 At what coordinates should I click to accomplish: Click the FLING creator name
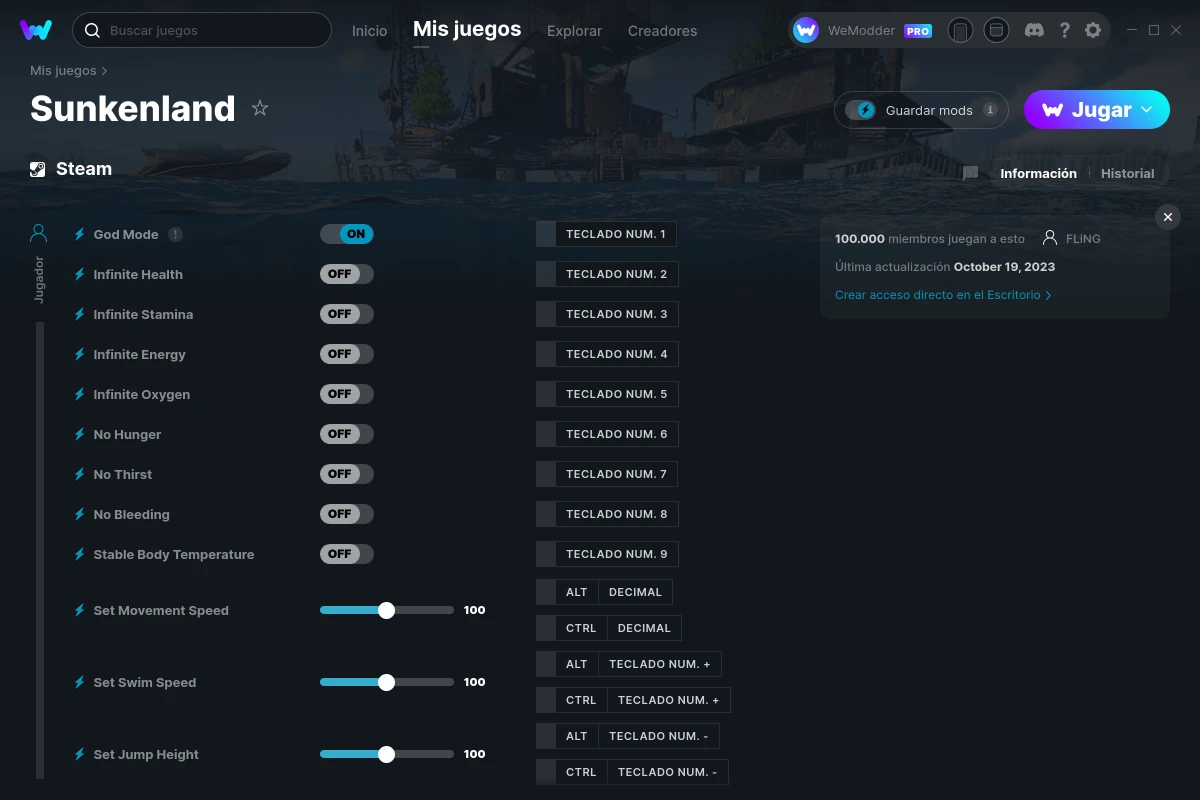point(1083,239)
